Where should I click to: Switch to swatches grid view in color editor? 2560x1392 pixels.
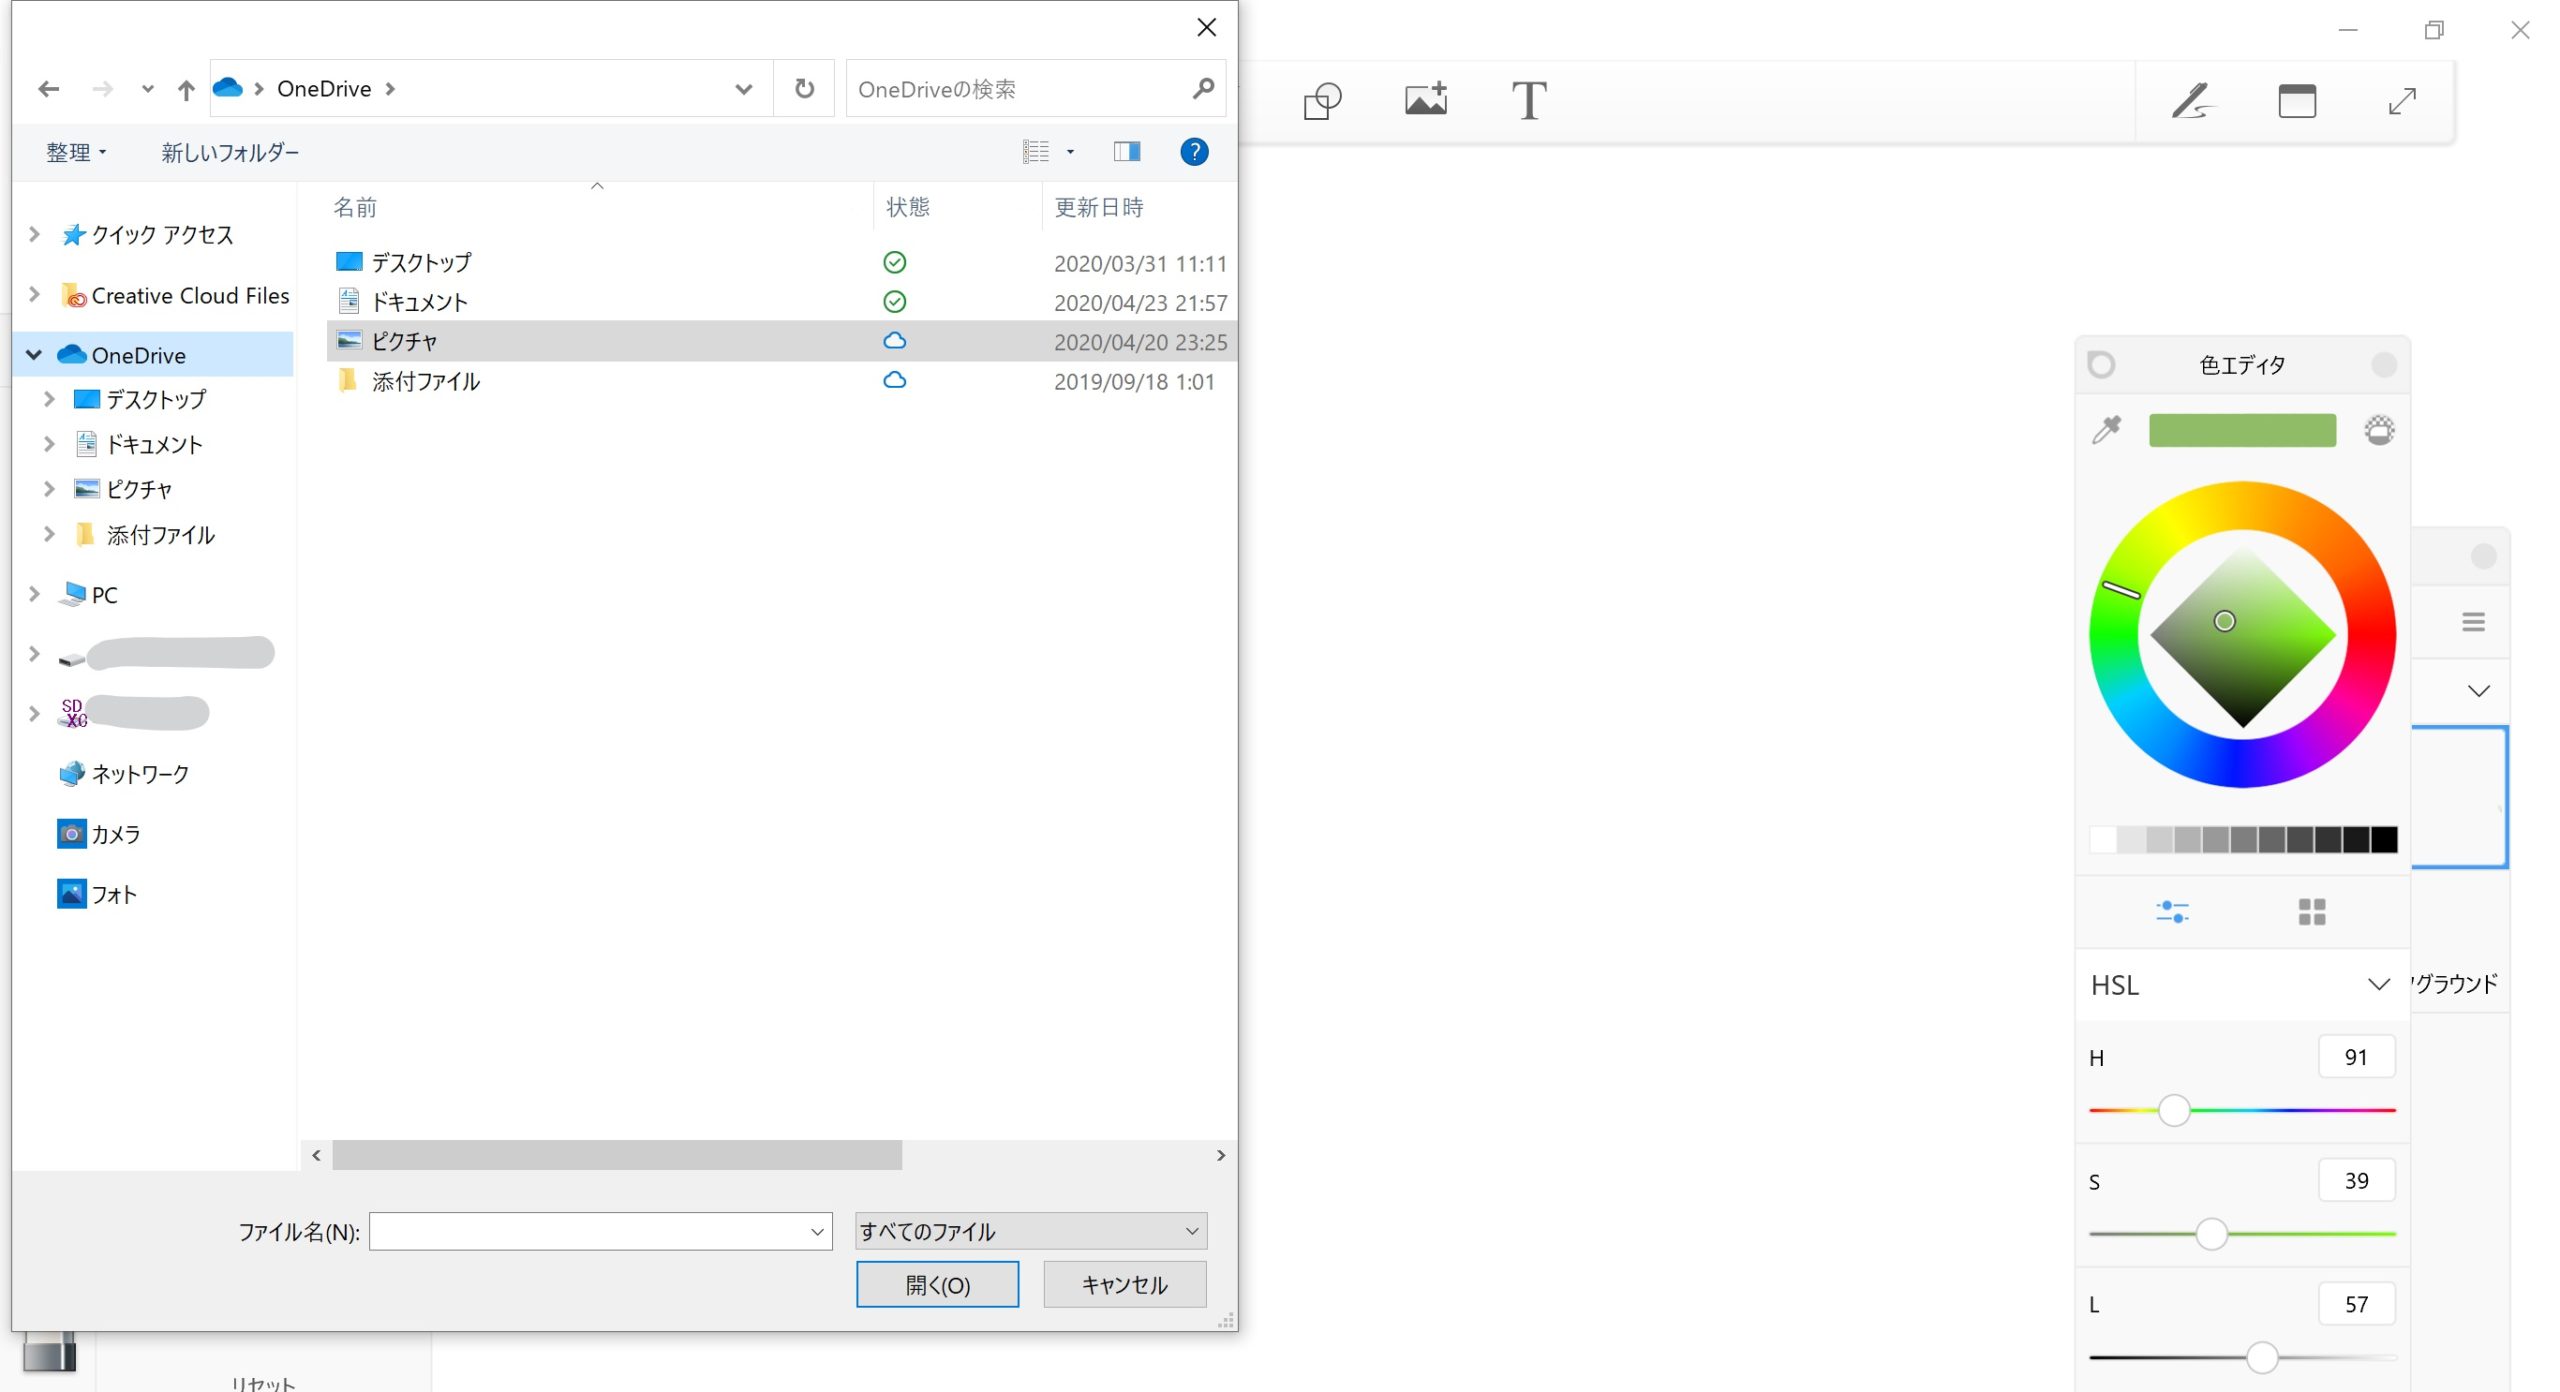point(2311,911)
